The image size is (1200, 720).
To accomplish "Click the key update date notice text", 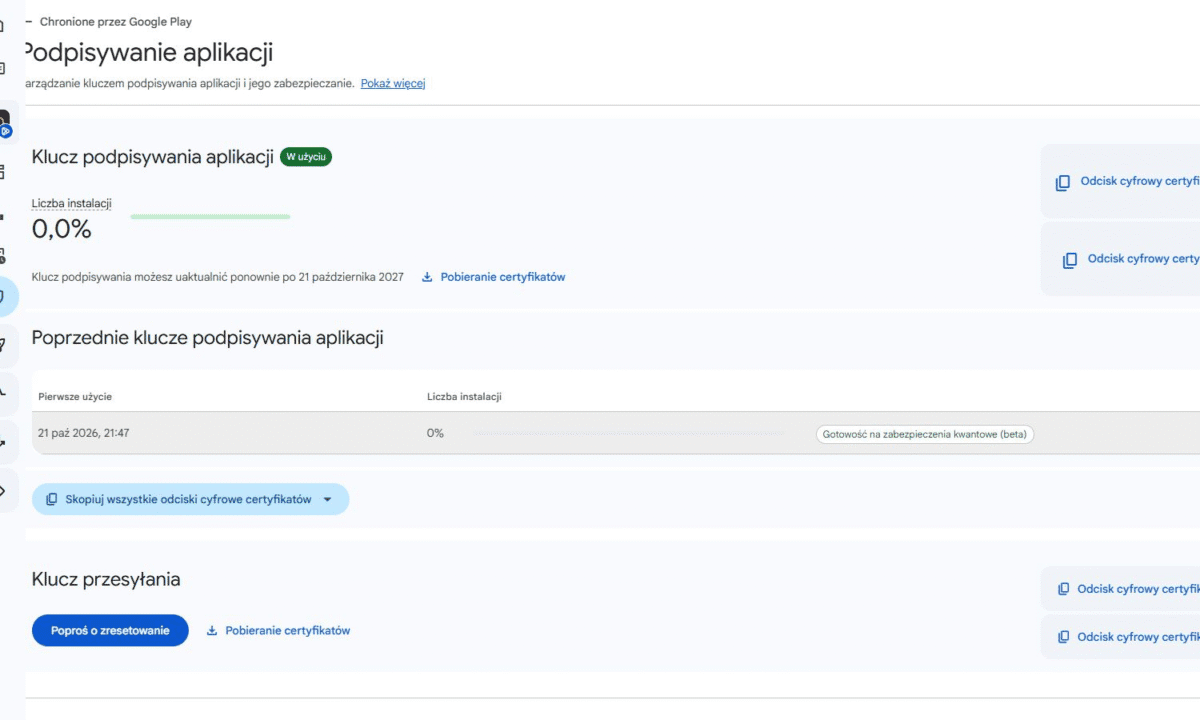I will point(218,277).
